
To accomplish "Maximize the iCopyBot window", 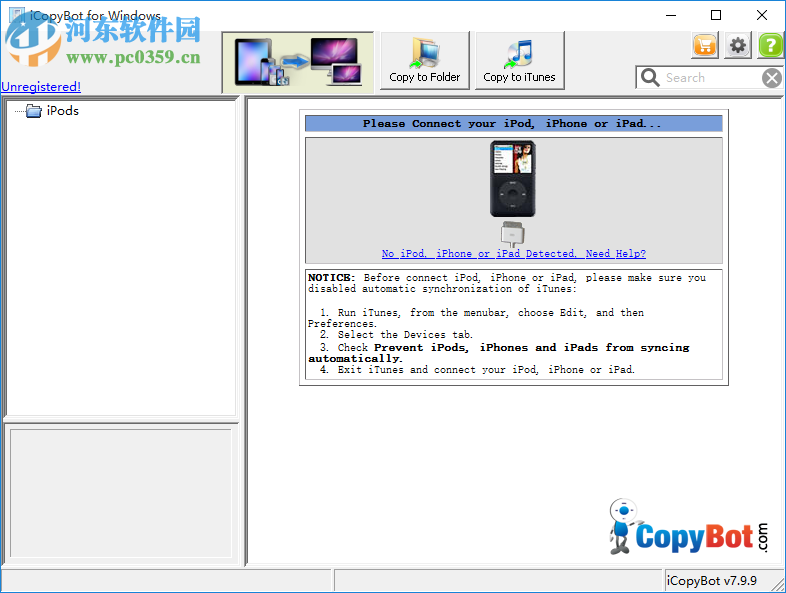I will coord(716,15).
